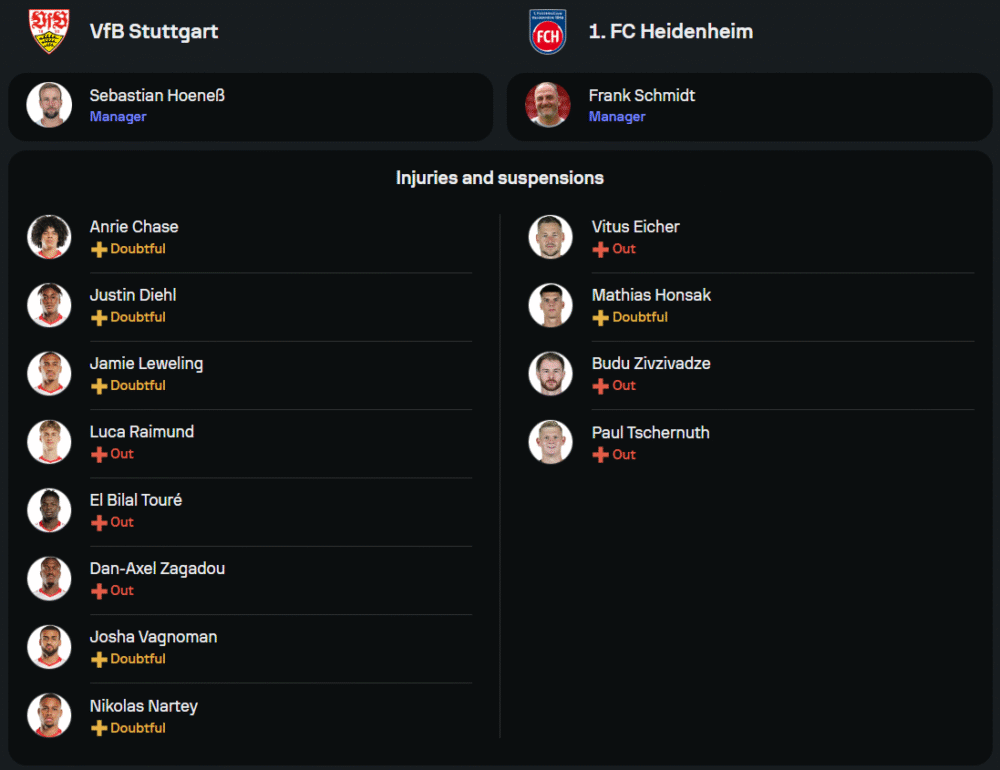Open Frank Schmidt manager photo

point(548,105)
